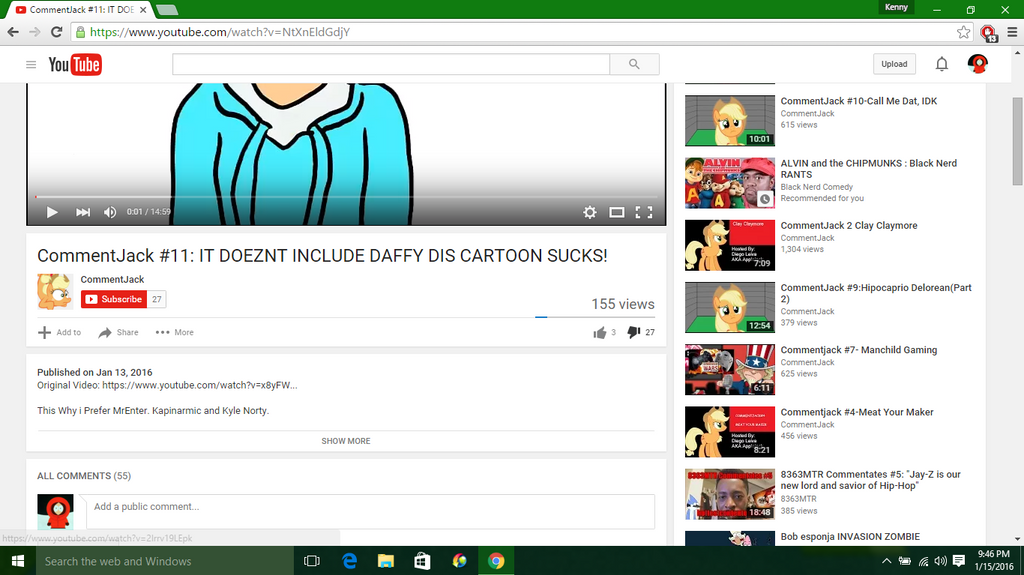Open 8363MTR channel link
The width and height of the screenshot is (1024, 575).
[x=799, y=499]
